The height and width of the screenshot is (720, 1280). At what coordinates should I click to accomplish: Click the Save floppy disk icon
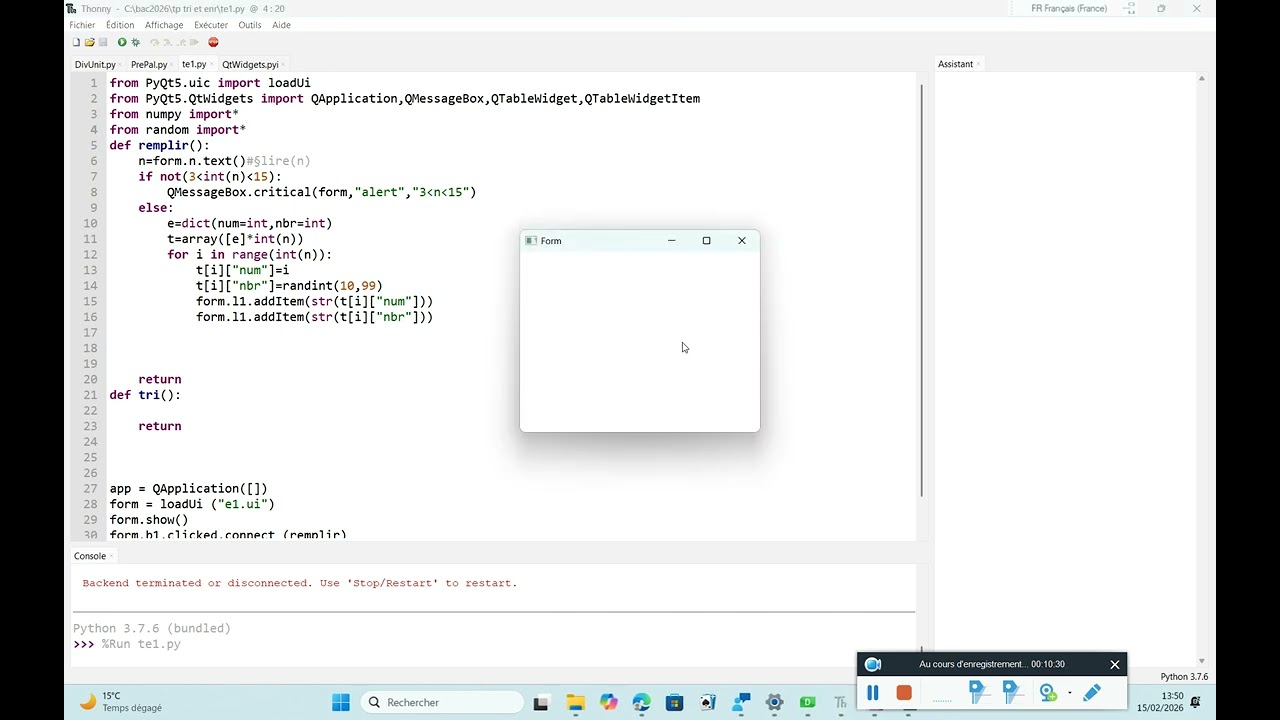coord(103,42)
